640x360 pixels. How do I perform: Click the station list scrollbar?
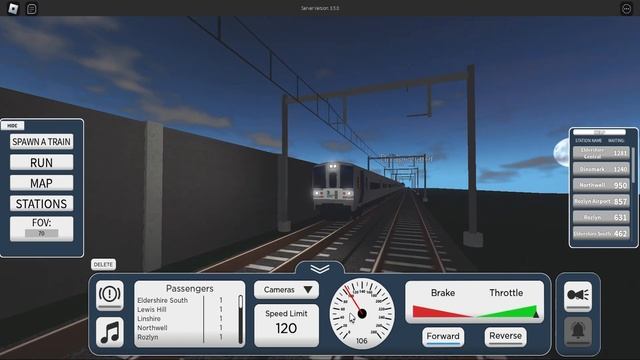(x=633, y=165)
